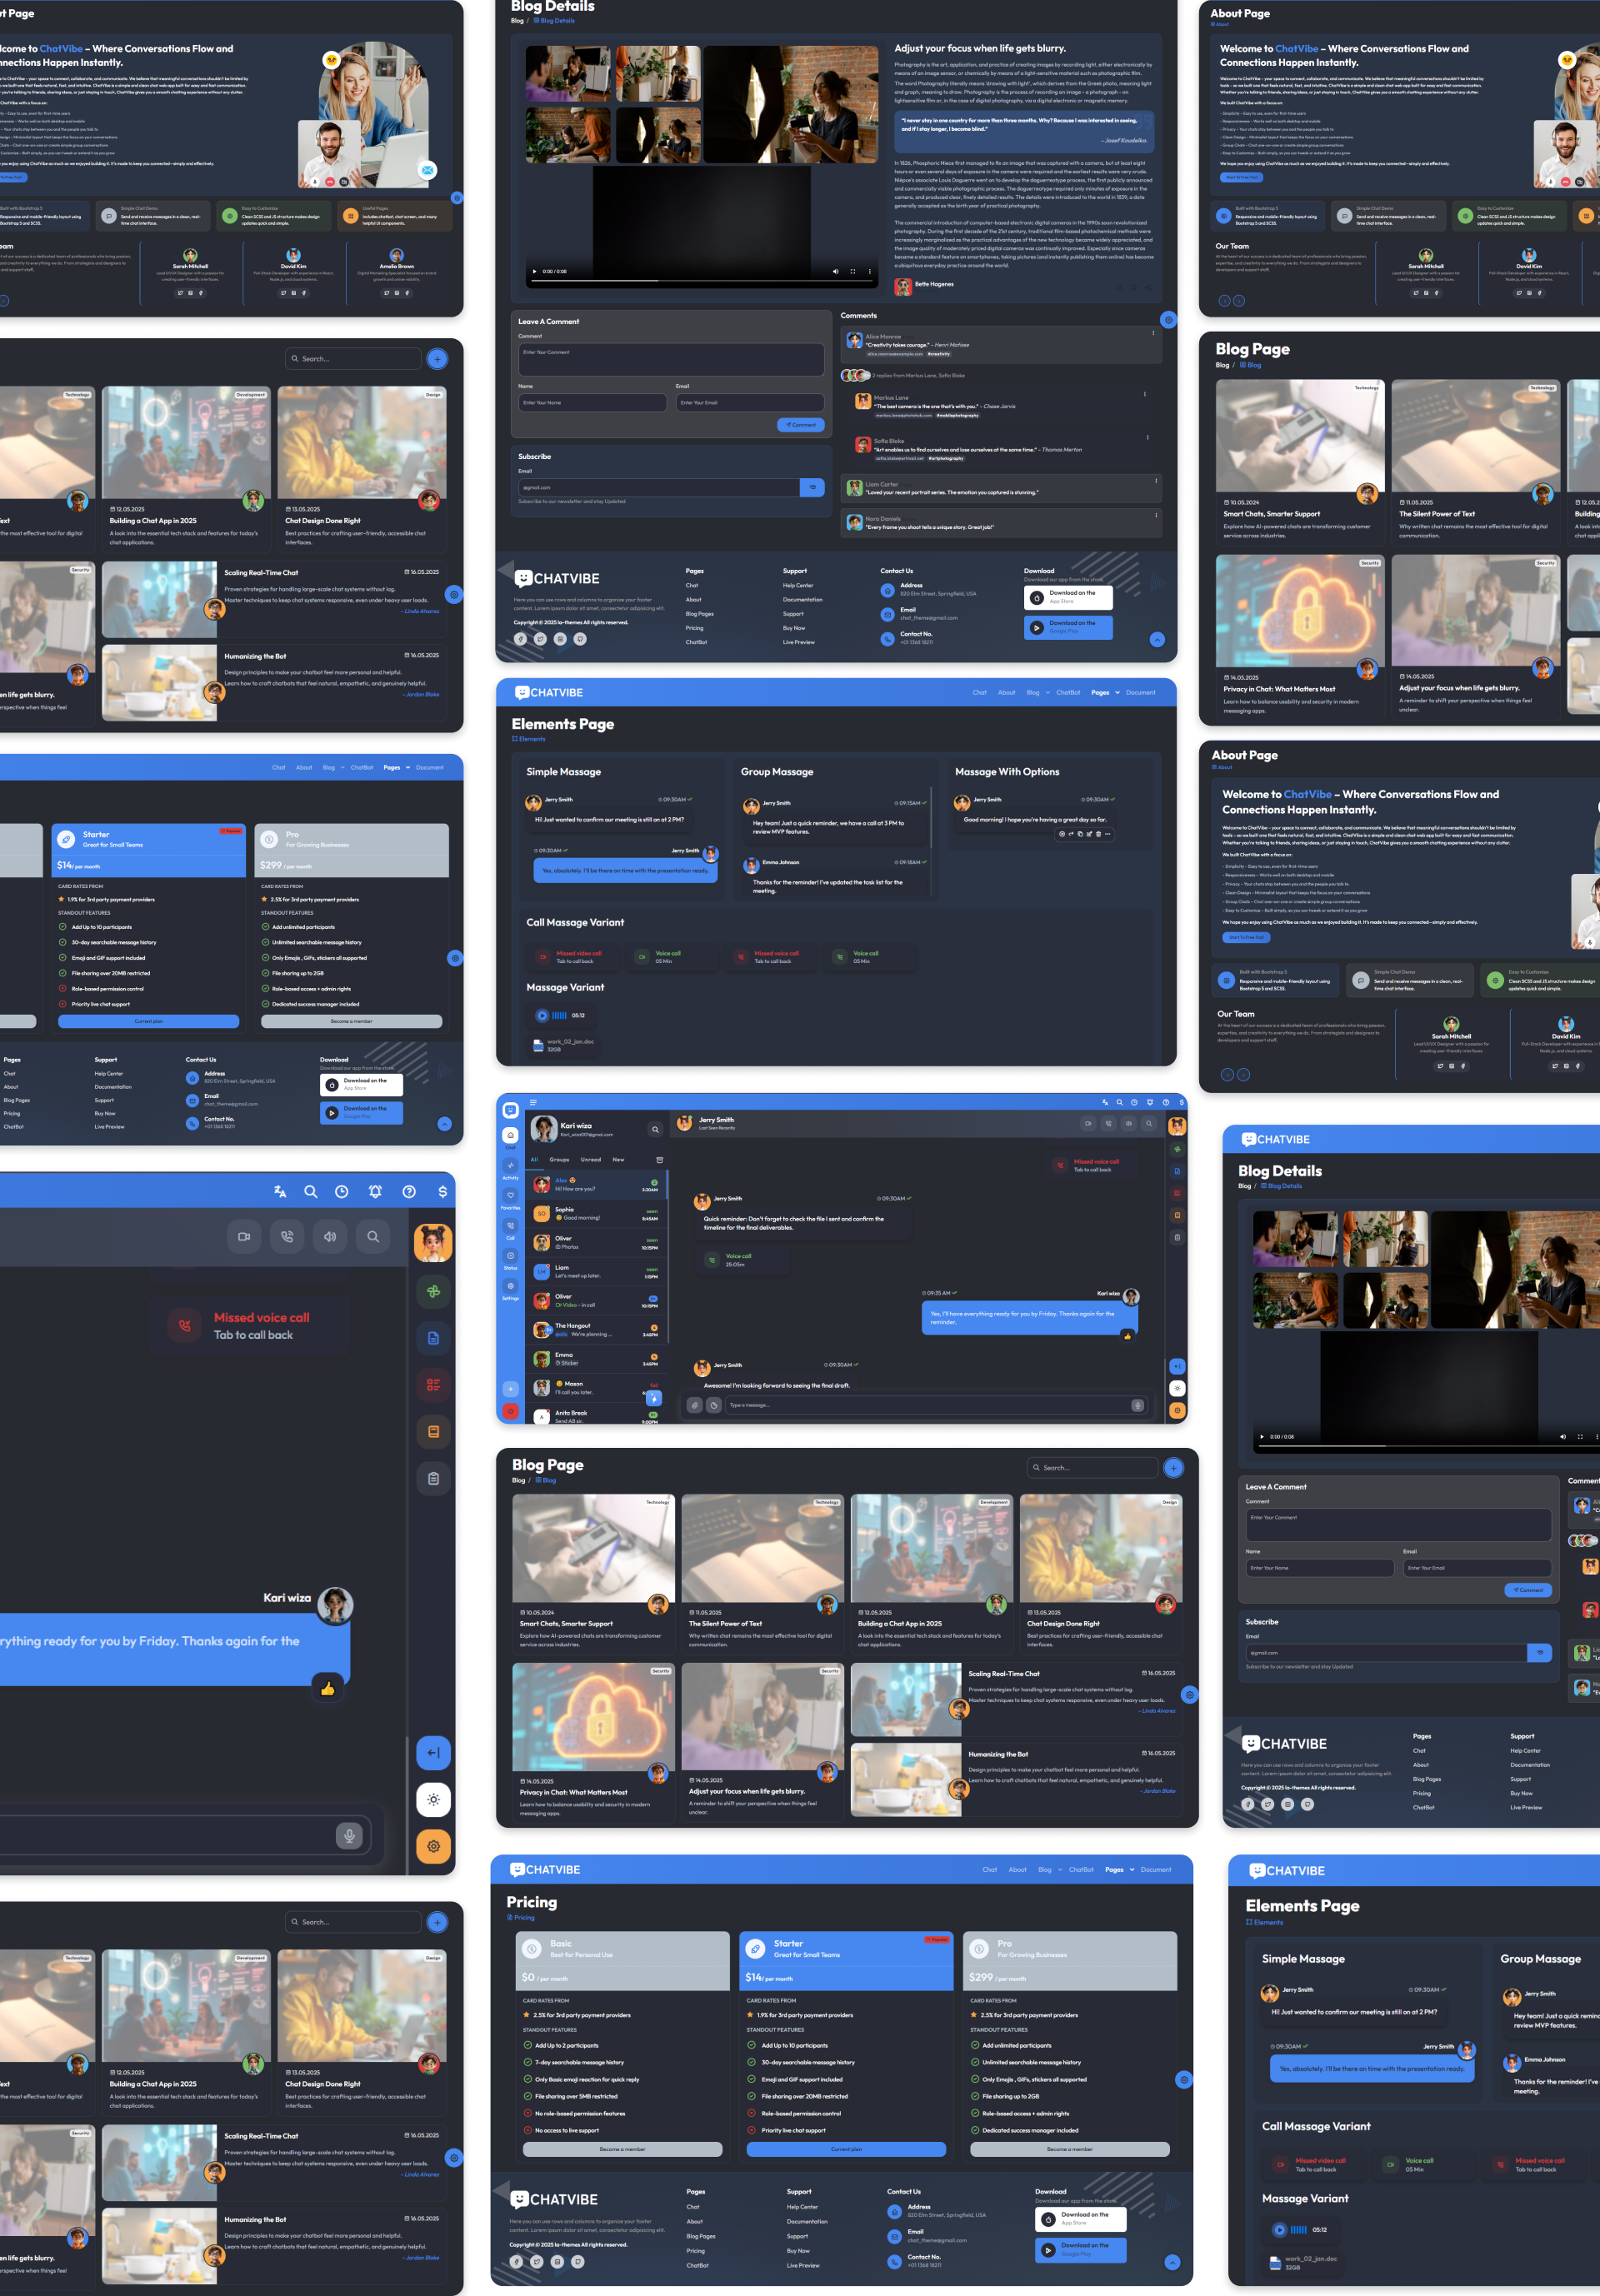Screen dimensions: 1600x2296
Task: Open the options menu on Alice Monroe's comment
Action: [1153, 333]
